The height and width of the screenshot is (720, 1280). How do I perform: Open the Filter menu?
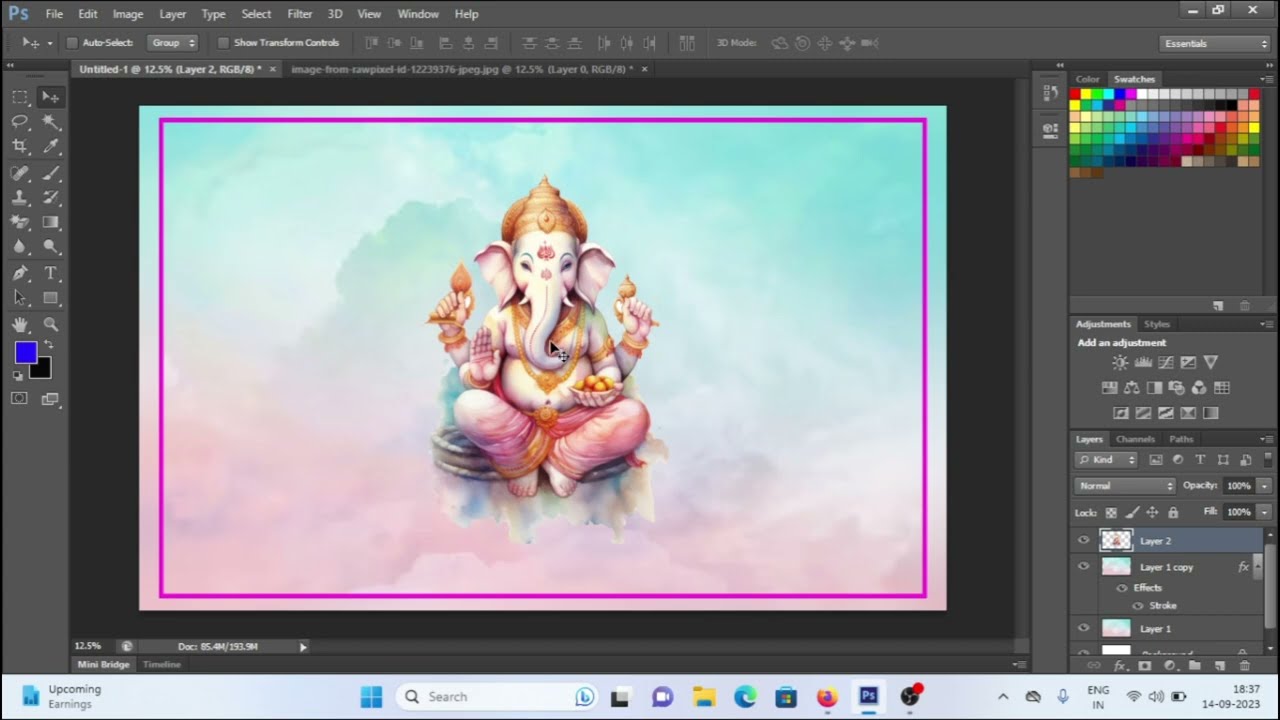pyautogui.click(x=300, y=14)
